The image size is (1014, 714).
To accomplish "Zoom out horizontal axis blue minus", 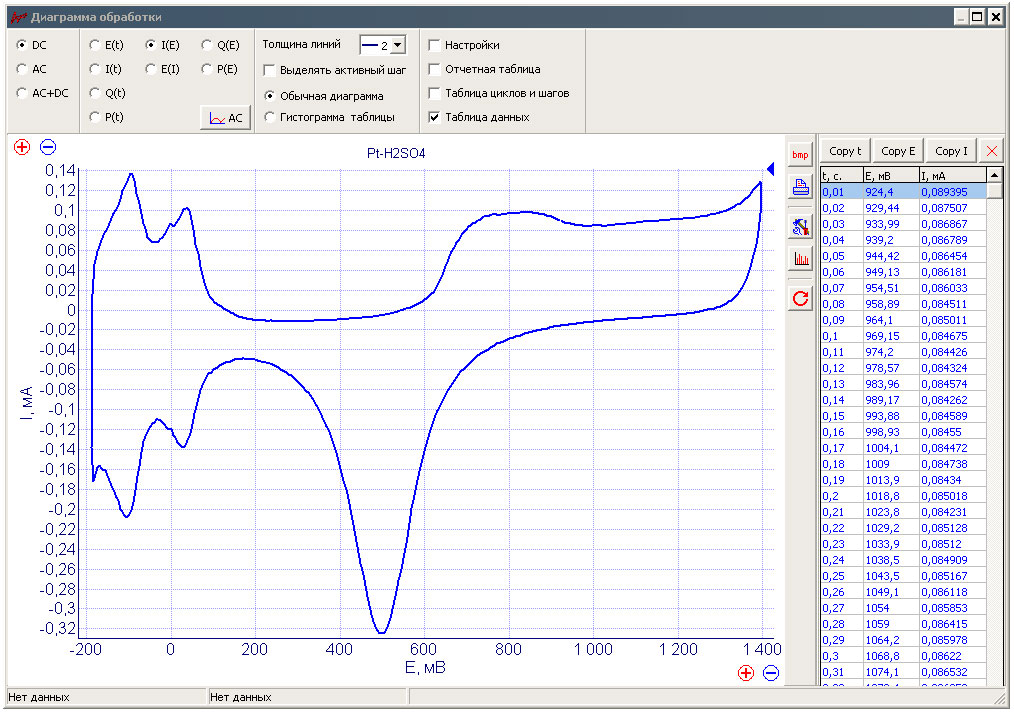I will click(x=771, y=673).
